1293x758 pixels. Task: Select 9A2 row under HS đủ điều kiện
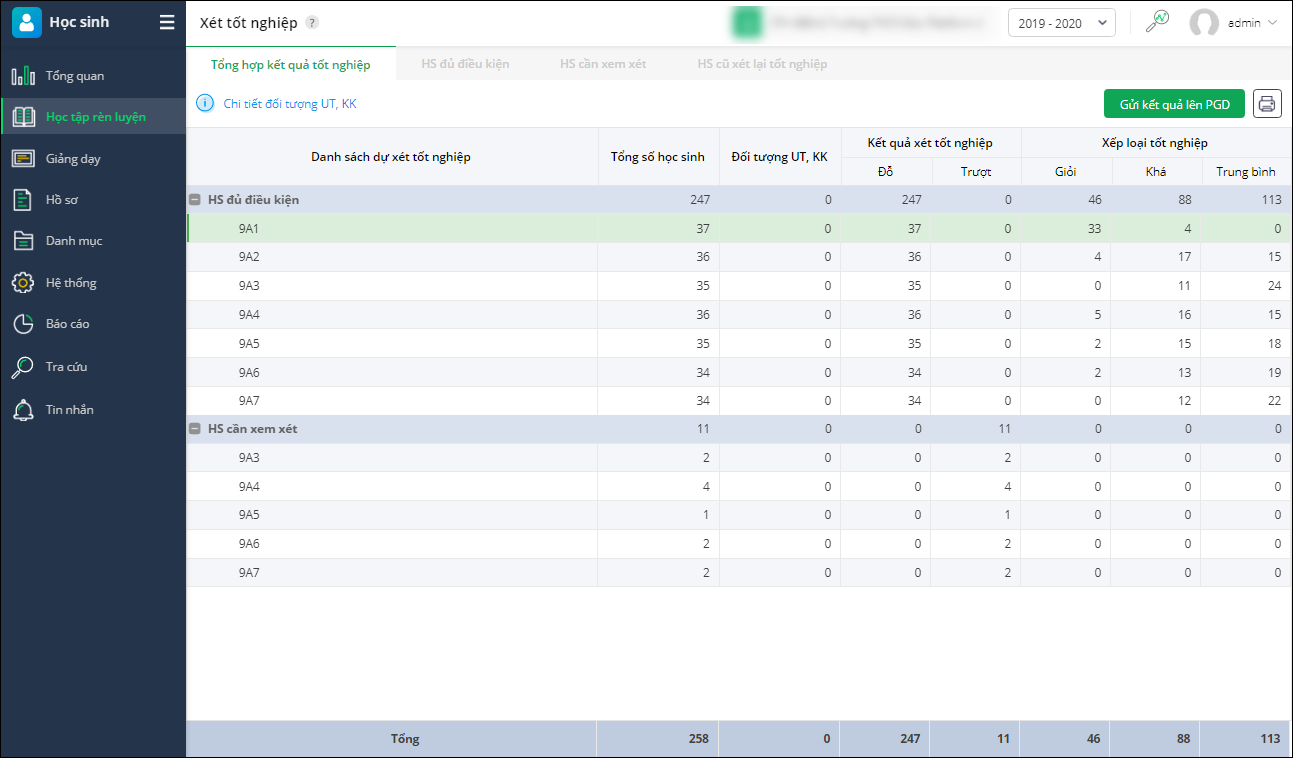click(739, 257)
